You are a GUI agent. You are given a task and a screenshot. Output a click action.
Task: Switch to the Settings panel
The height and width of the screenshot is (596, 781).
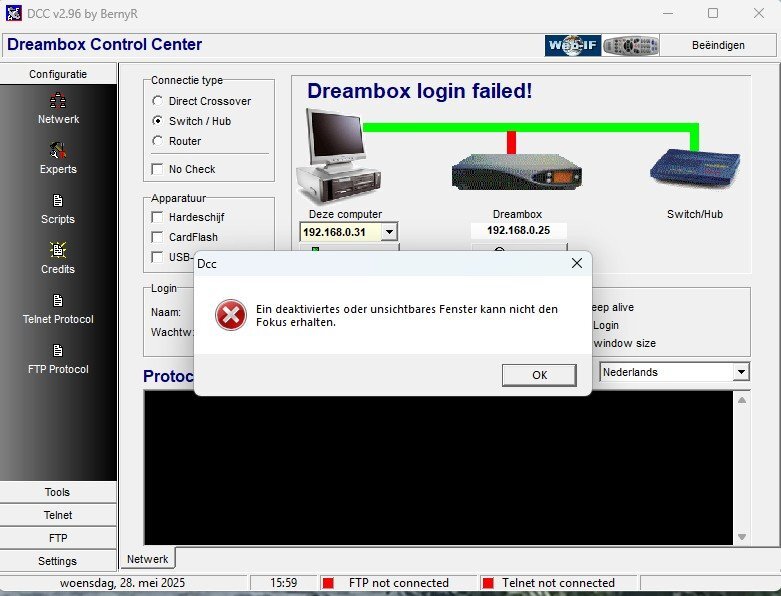click(58, 561)
